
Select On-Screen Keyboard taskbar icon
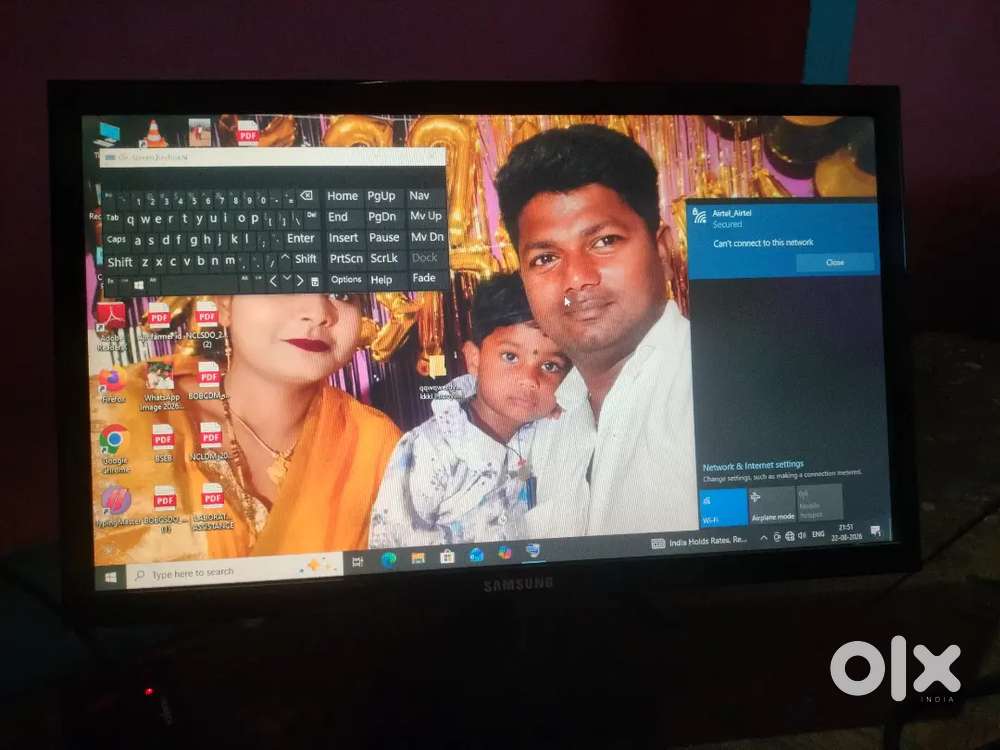click(533, 551)
